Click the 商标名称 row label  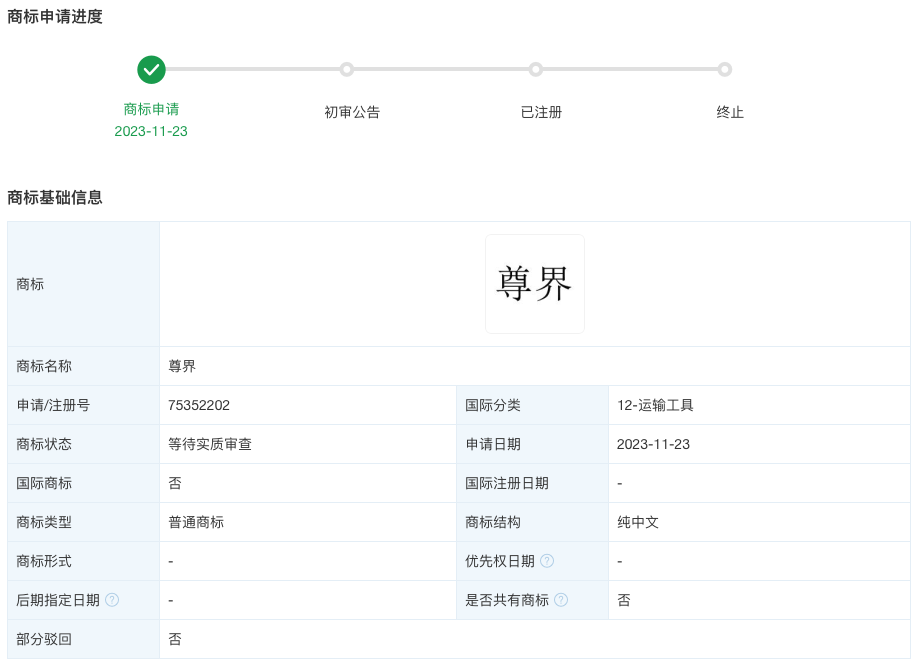tap(44, 366)
